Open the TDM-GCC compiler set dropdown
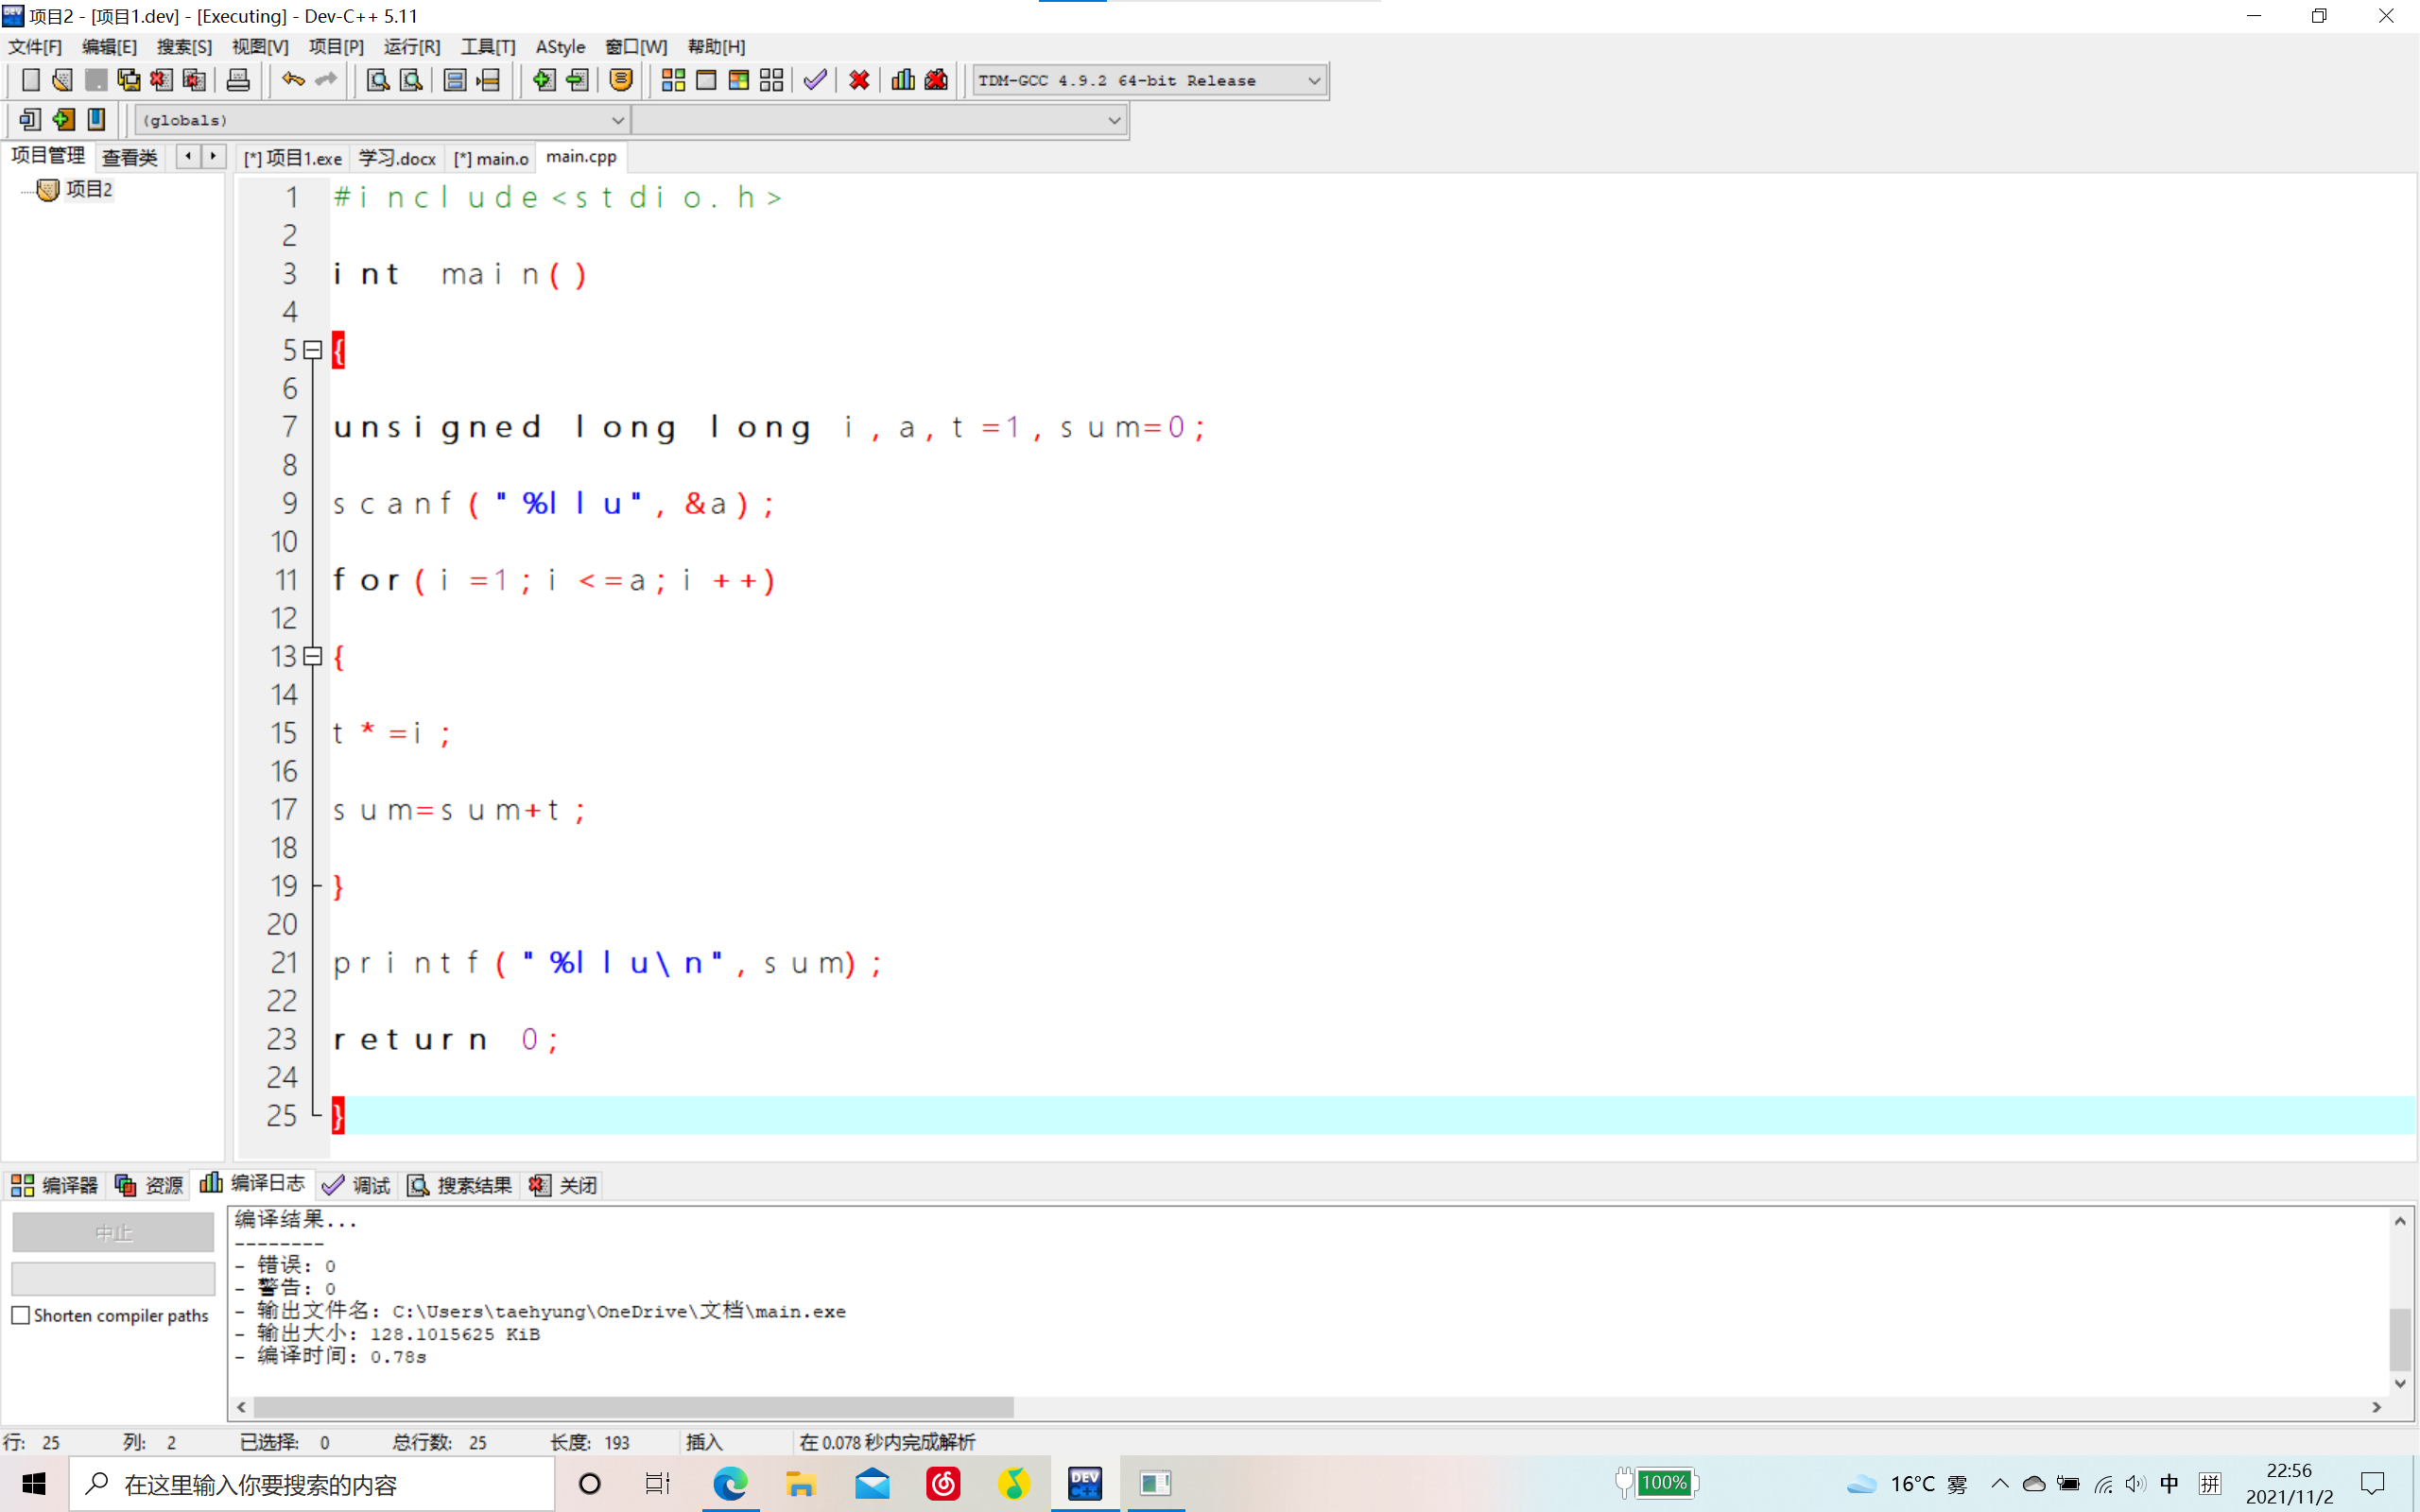 point(1313,80)
